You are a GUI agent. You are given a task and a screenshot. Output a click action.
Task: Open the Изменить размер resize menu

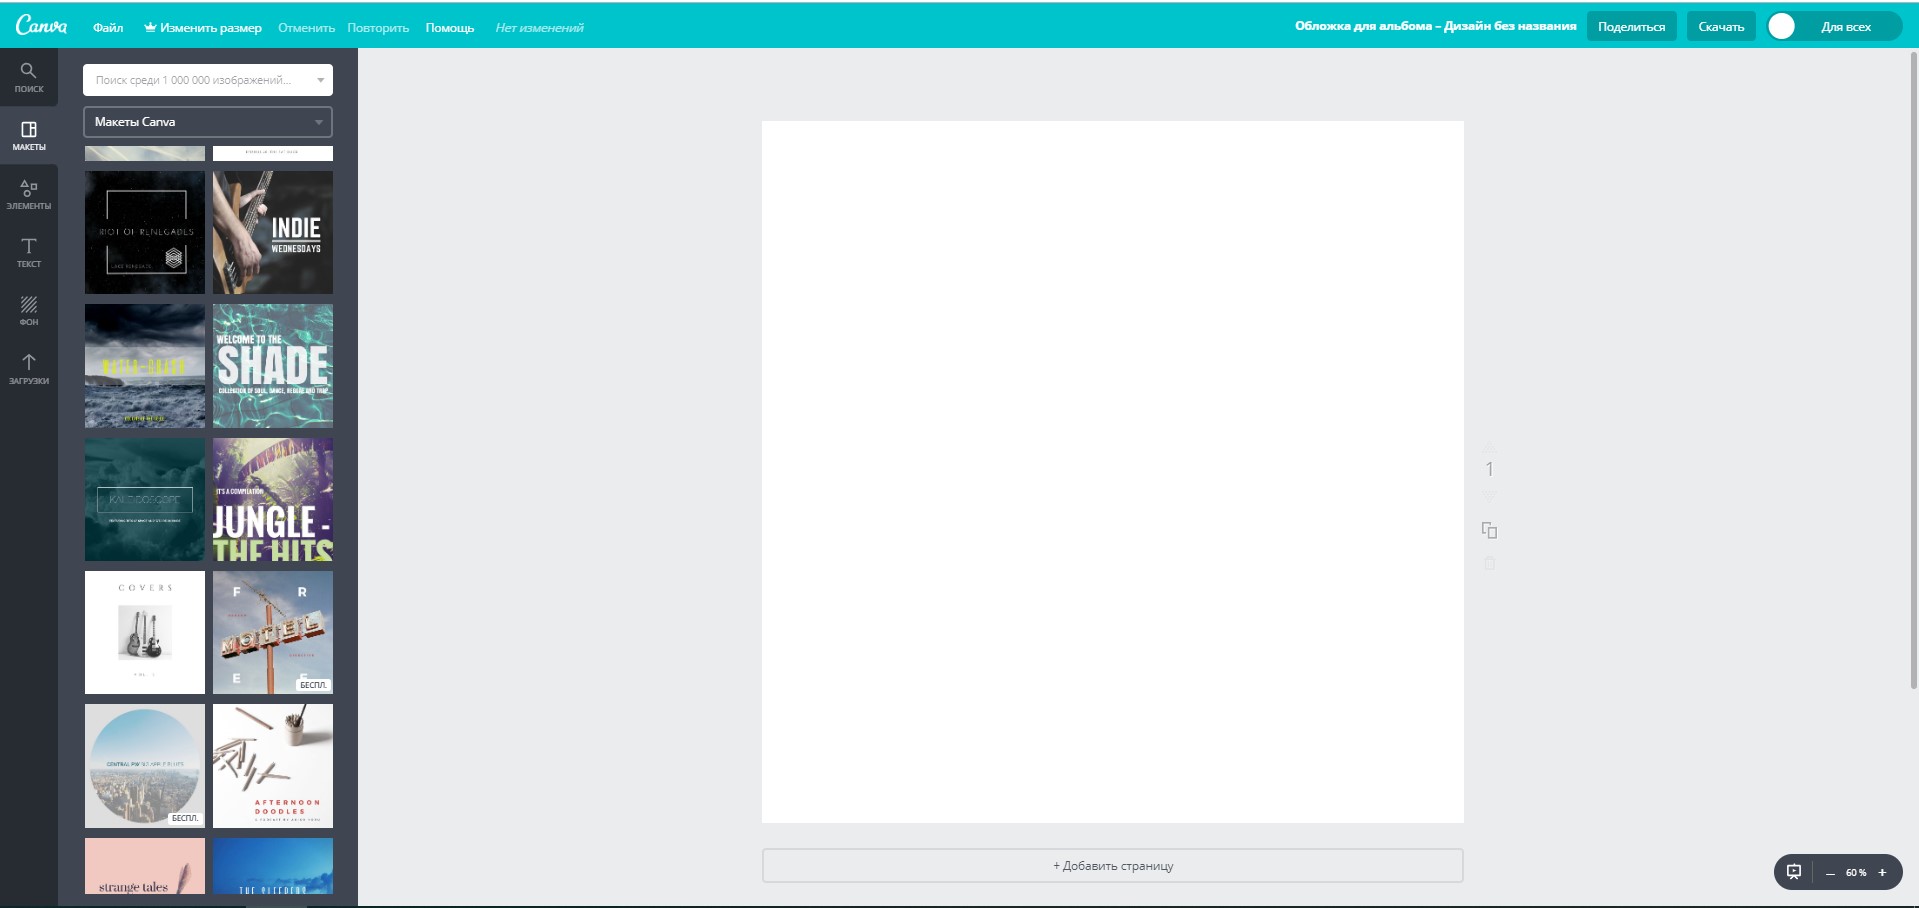click(203, 28)
